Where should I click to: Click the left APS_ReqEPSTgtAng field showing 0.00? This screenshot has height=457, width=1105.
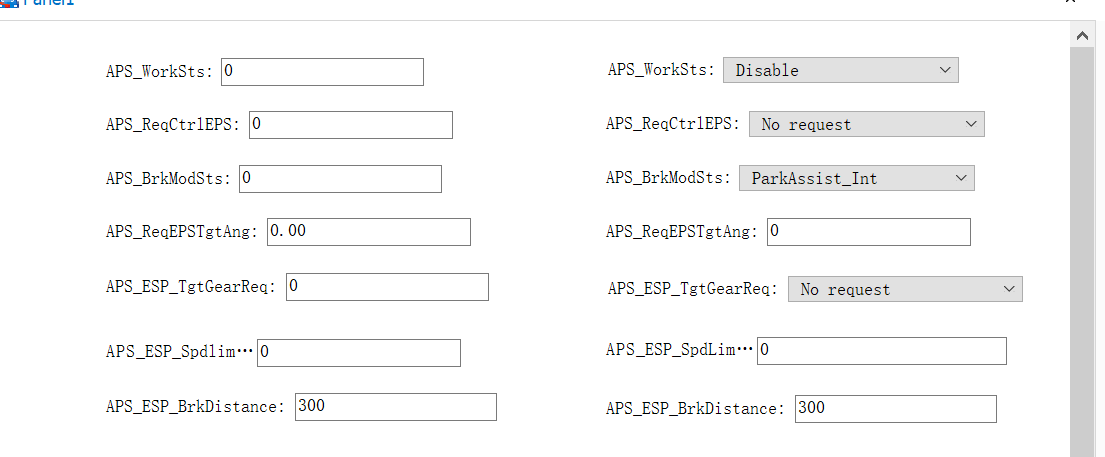(x=367, y=232)
